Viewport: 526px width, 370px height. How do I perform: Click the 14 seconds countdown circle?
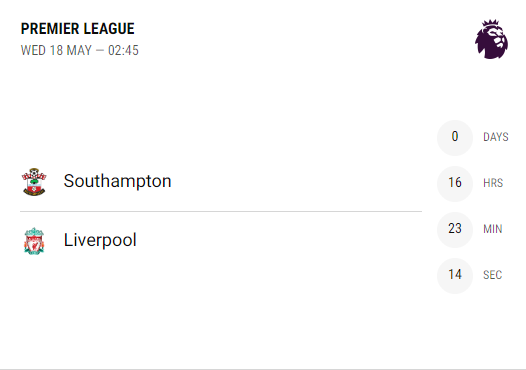455,275
